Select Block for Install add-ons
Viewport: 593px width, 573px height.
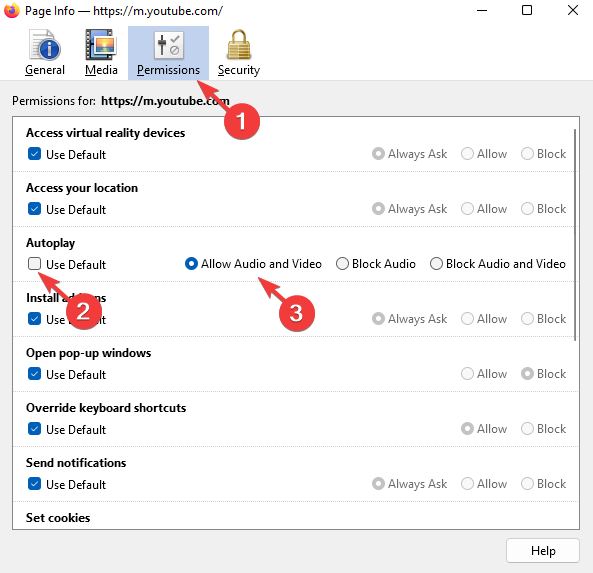[x=528, y=318]
